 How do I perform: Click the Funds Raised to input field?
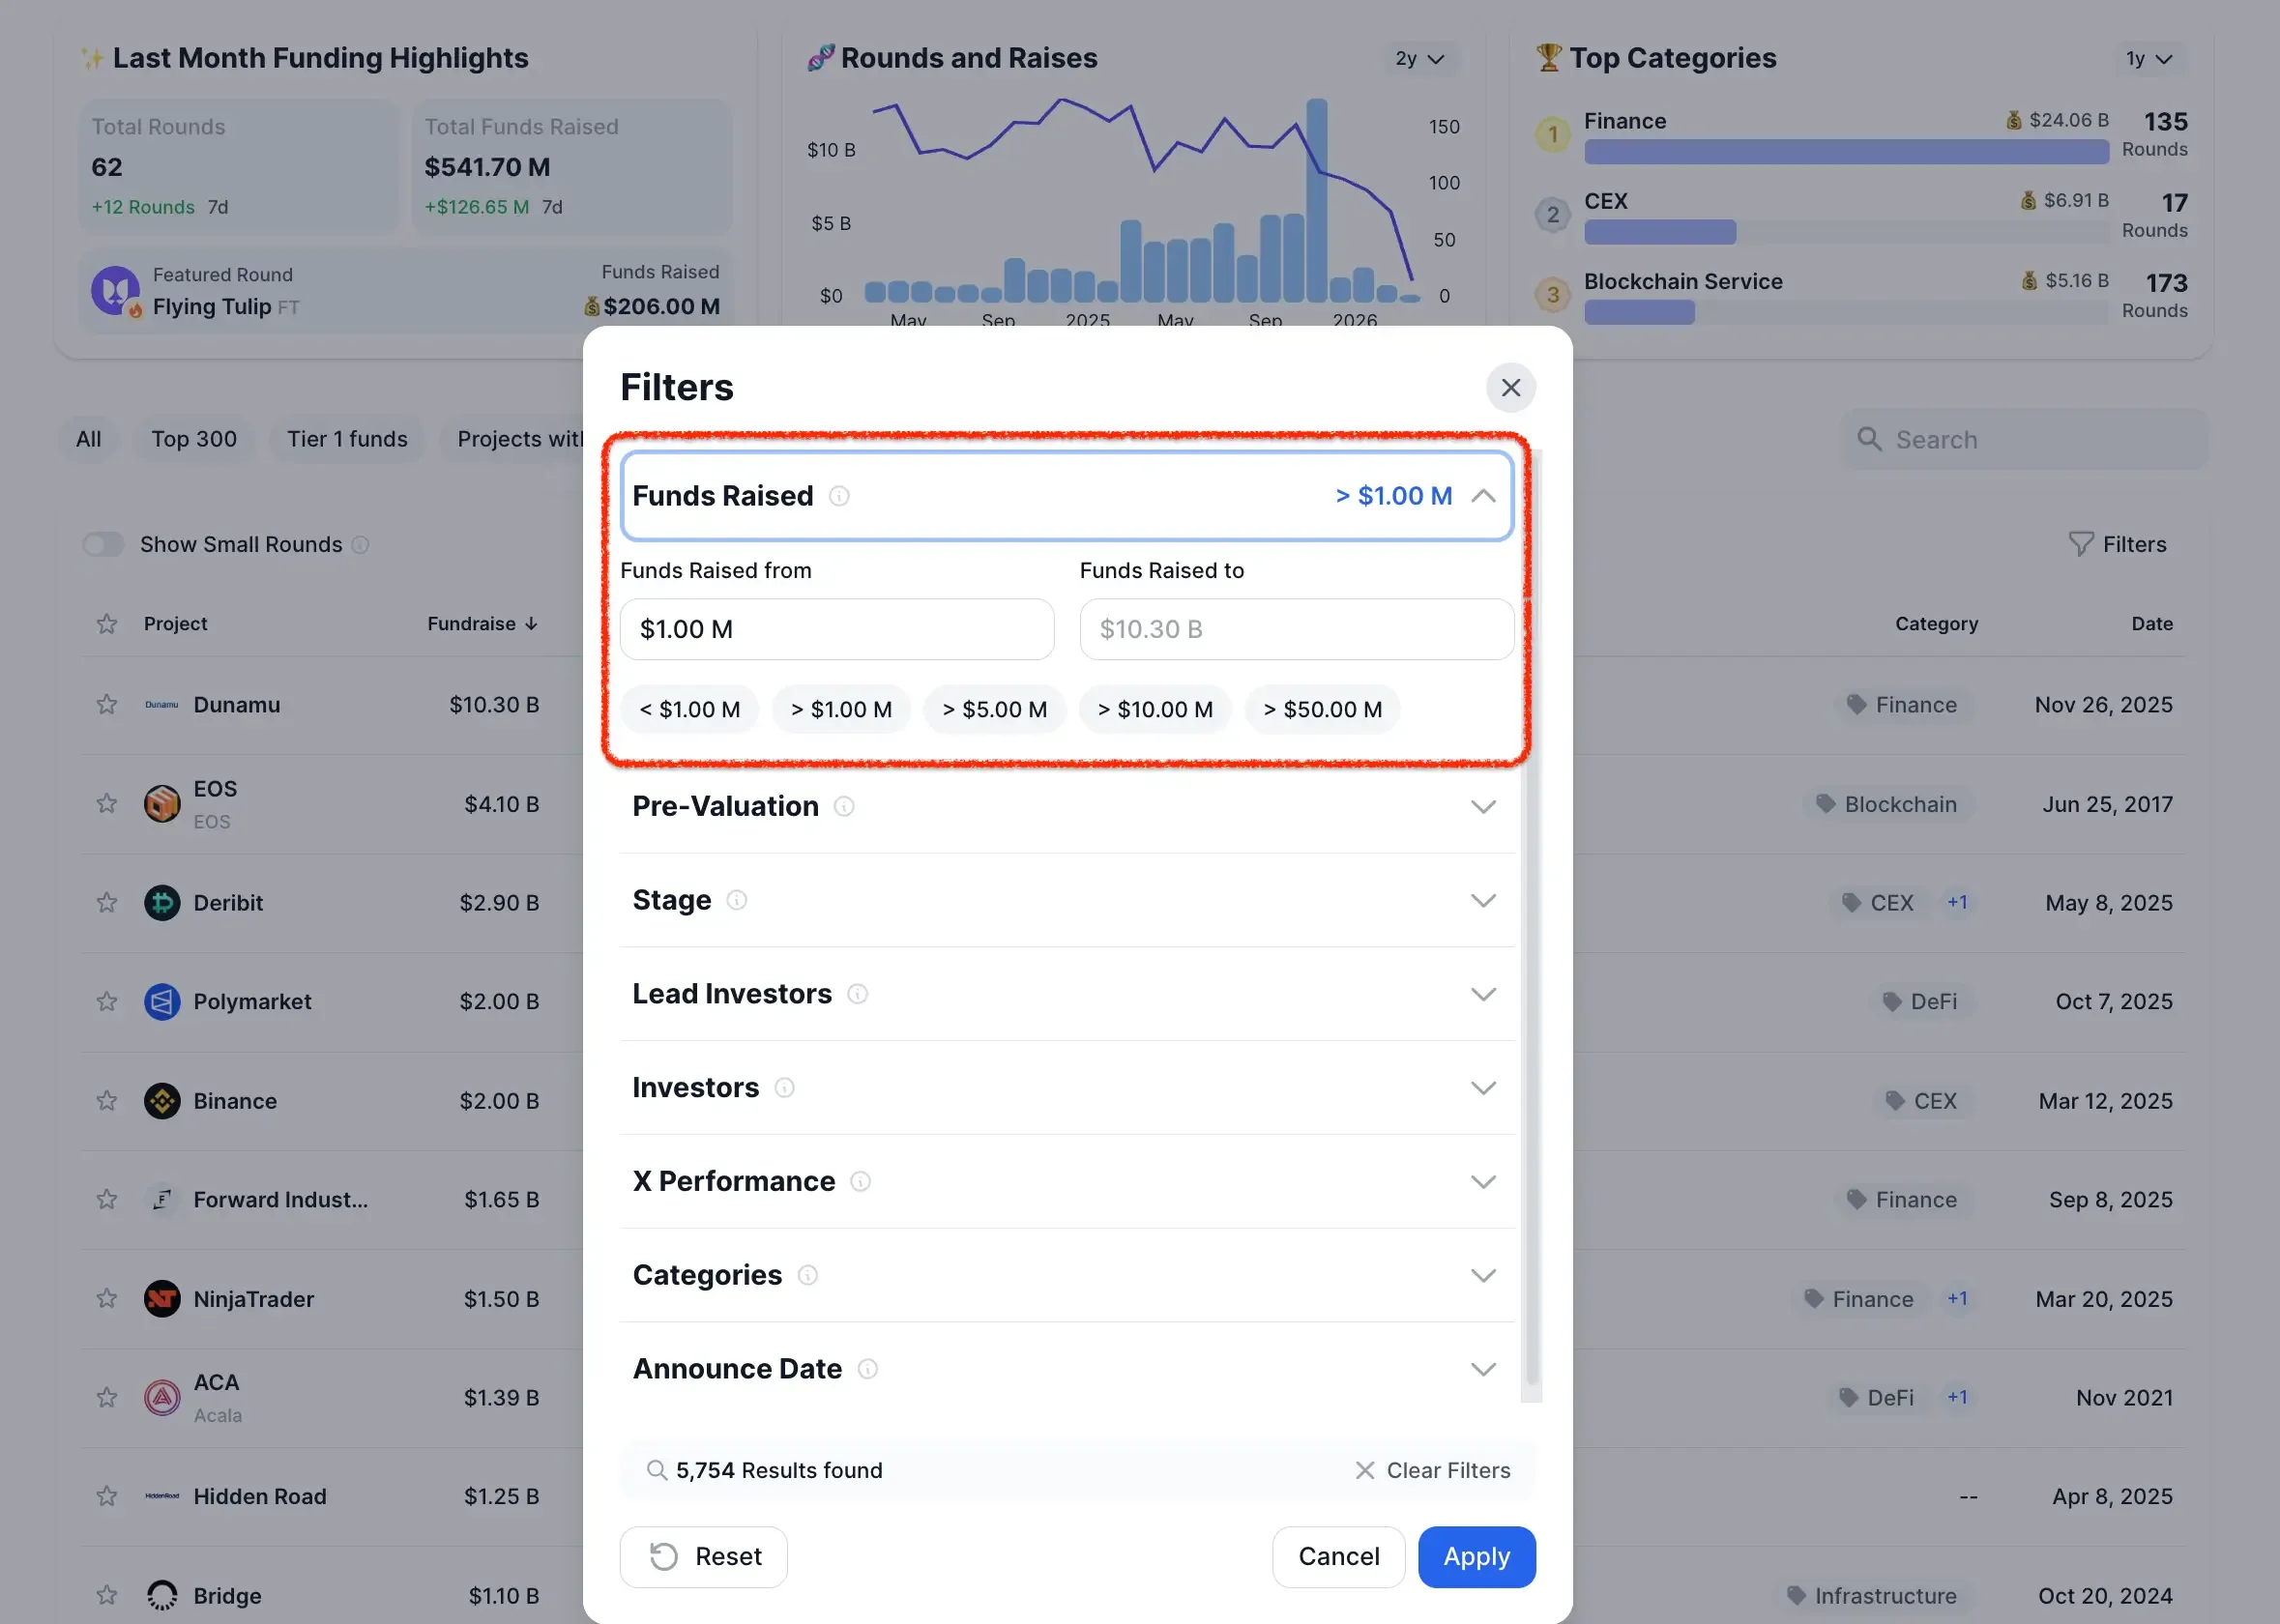[1296, 629]
